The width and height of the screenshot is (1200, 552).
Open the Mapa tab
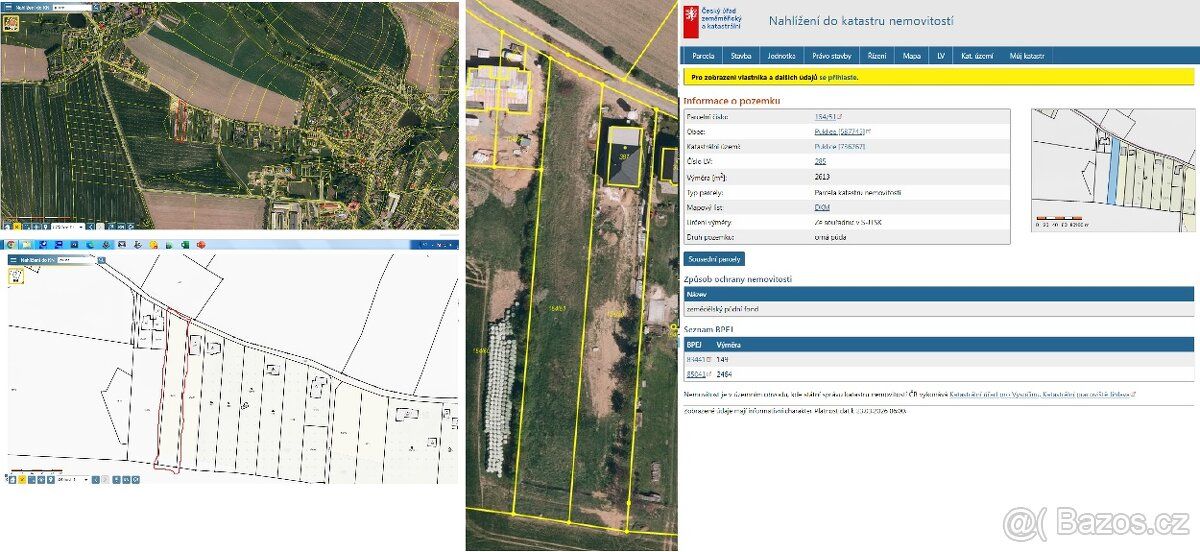[912, 57]
